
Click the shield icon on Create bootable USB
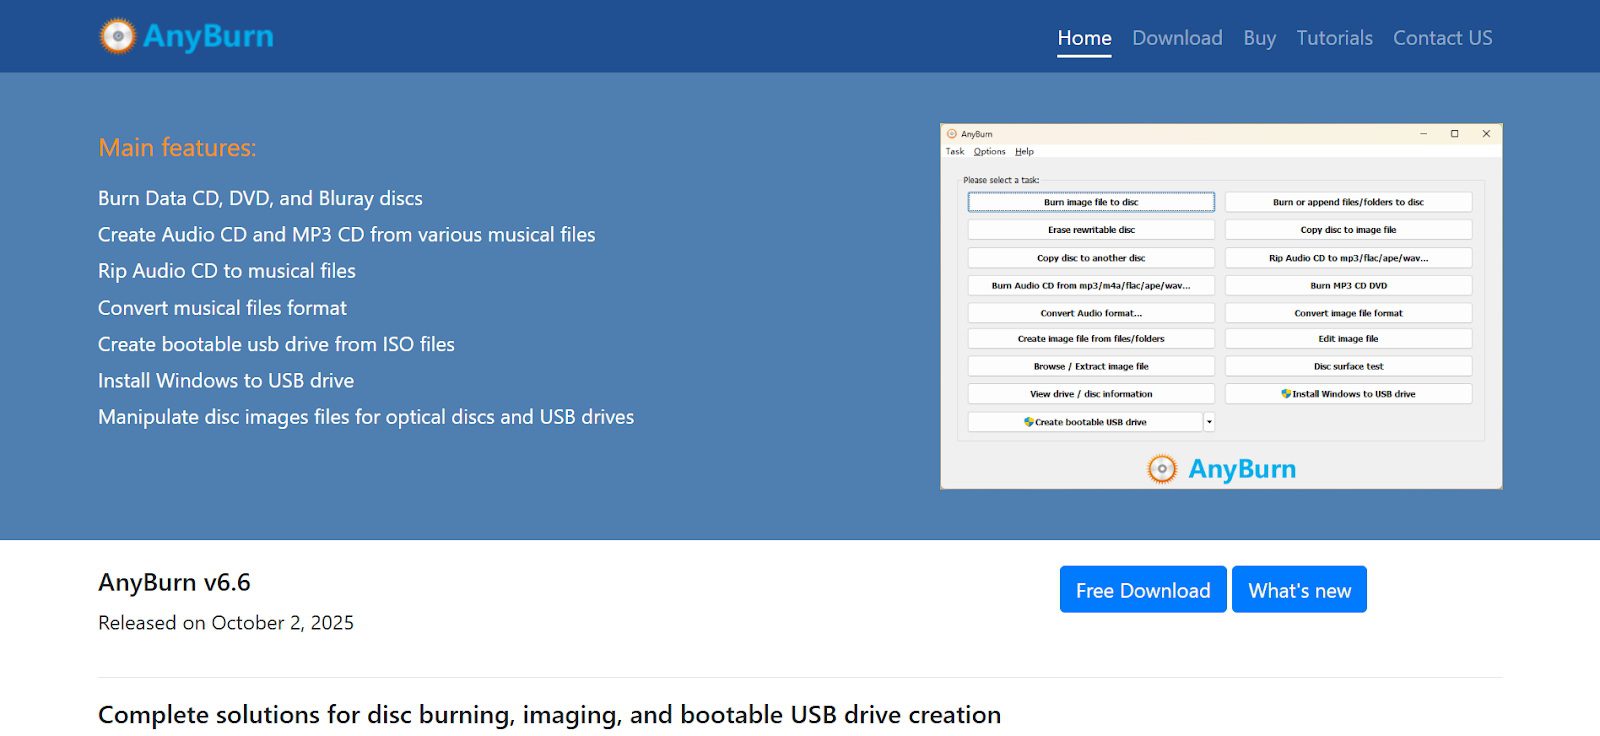[1028, 422]
